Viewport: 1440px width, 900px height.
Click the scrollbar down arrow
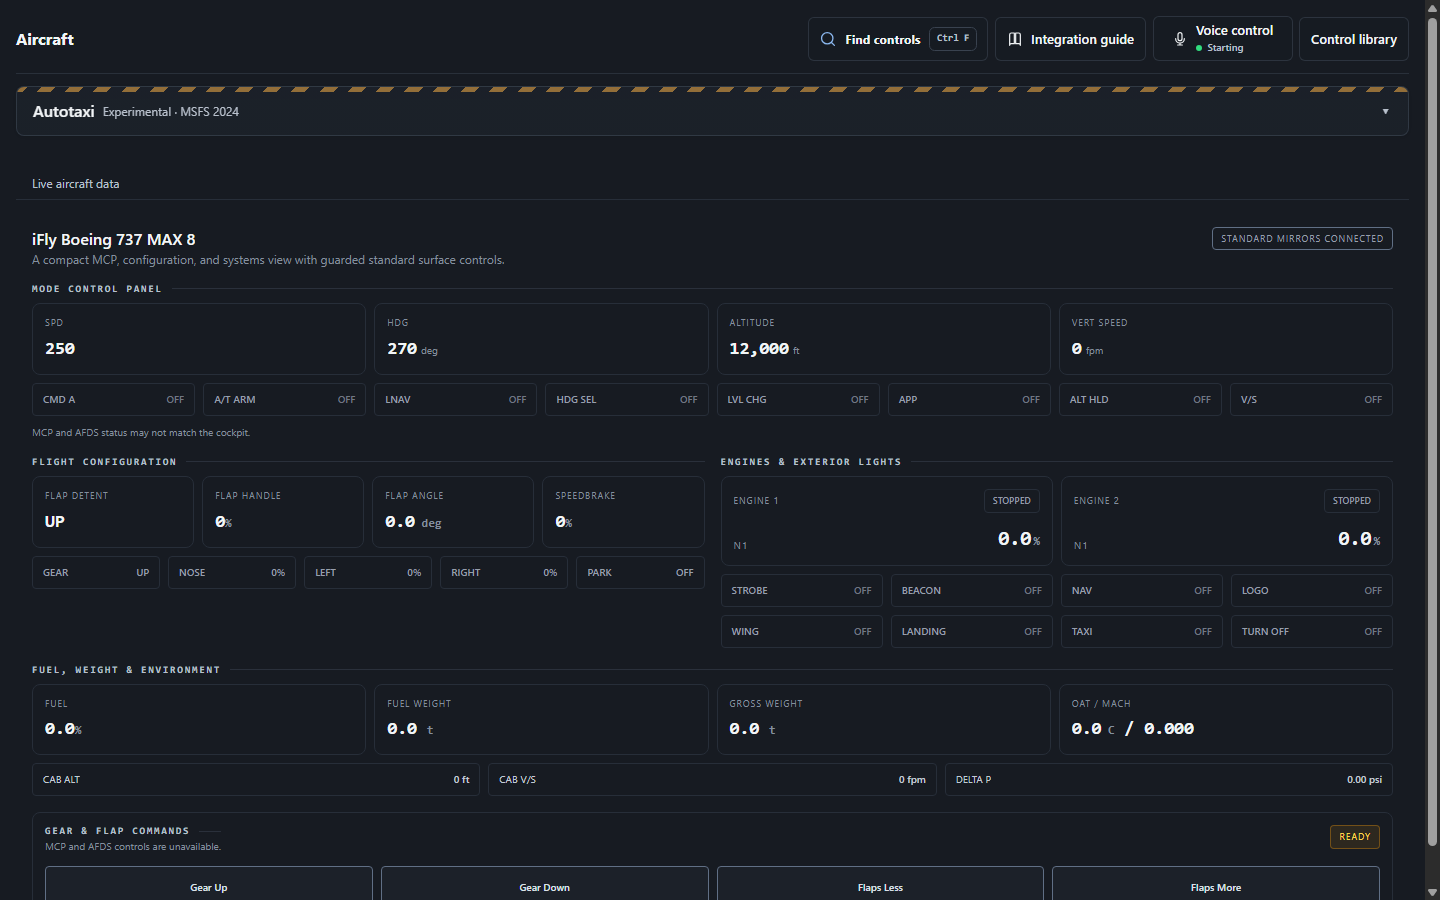point(1432,892)
